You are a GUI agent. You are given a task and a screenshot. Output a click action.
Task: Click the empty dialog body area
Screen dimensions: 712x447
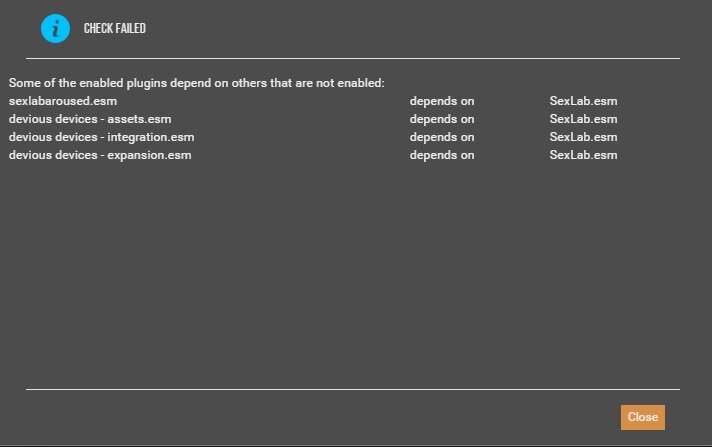pos(353,273)
